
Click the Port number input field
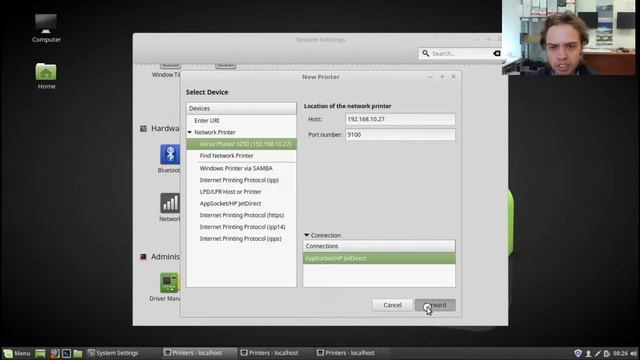click(x=400, y=135)
